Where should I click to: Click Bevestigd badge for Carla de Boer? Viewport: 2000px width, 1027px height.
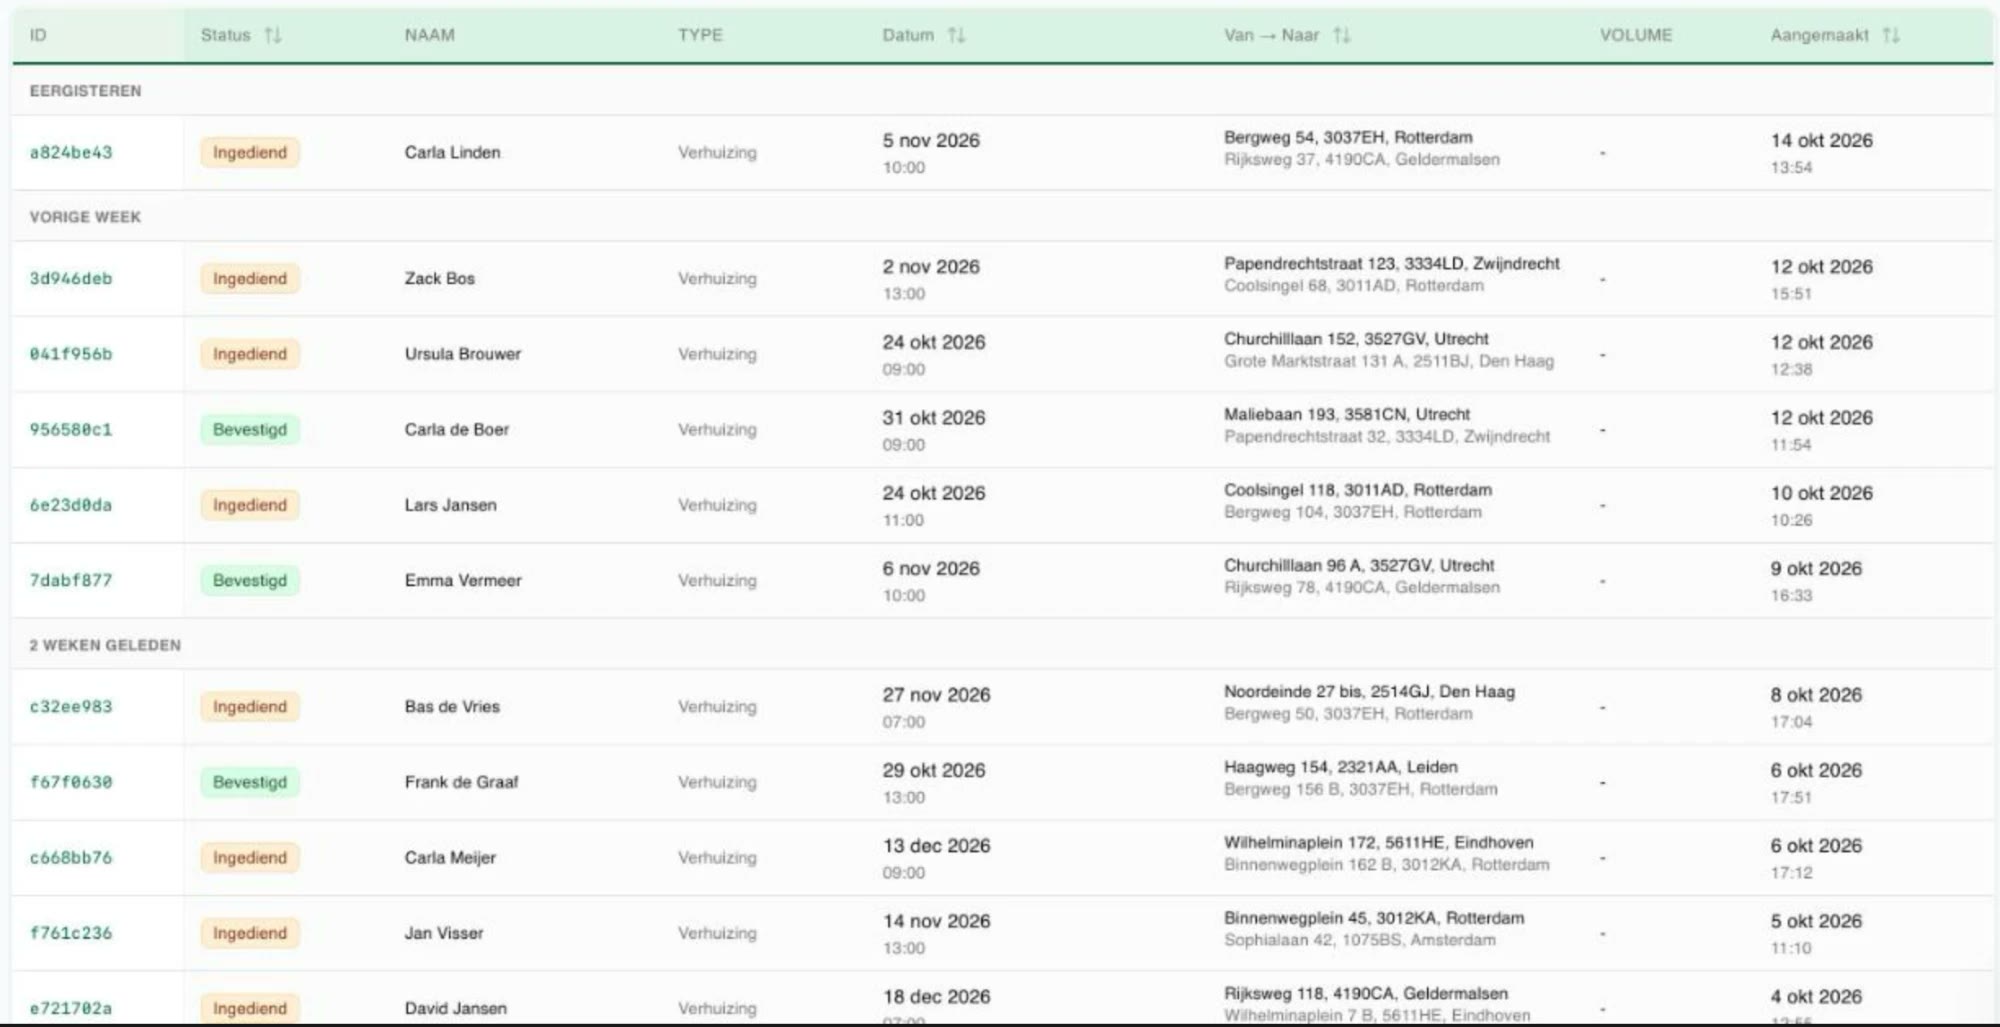250,430
